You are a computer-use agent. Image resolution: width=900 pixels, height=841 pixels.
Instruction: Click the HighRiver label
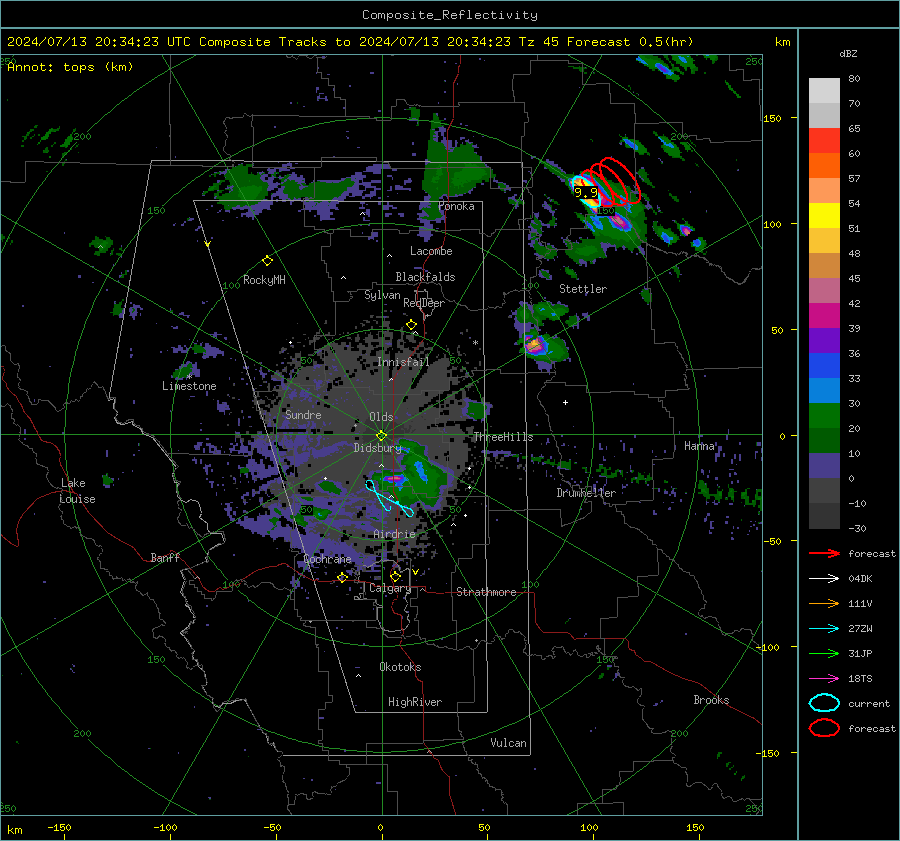[415, 702]
